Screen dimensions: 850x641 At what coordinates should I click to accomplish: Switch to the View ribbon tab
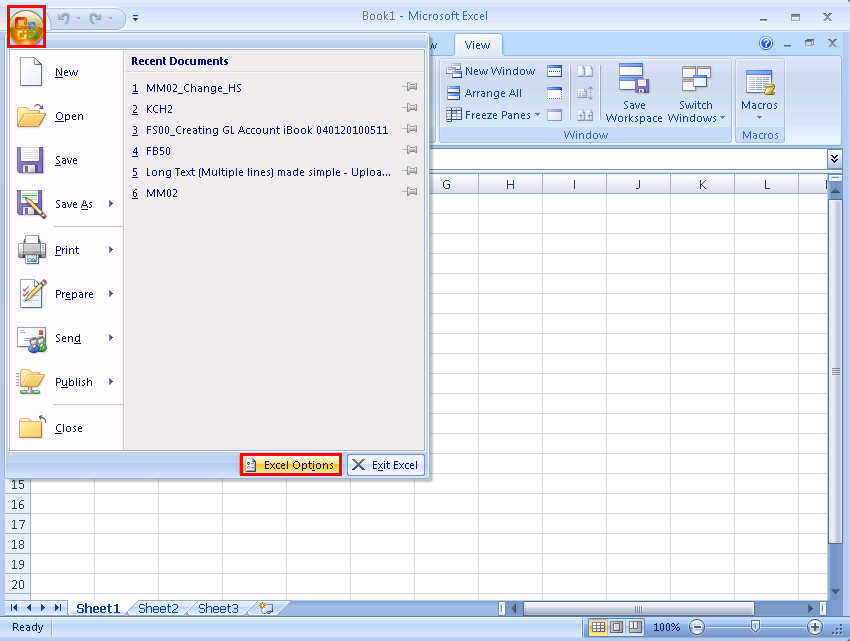click(x=478, y=44)
